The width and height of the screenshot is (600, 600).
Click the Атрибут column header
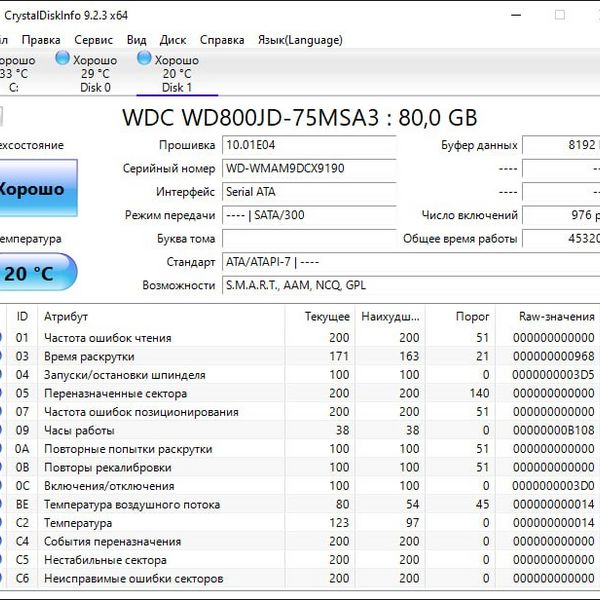161,316
